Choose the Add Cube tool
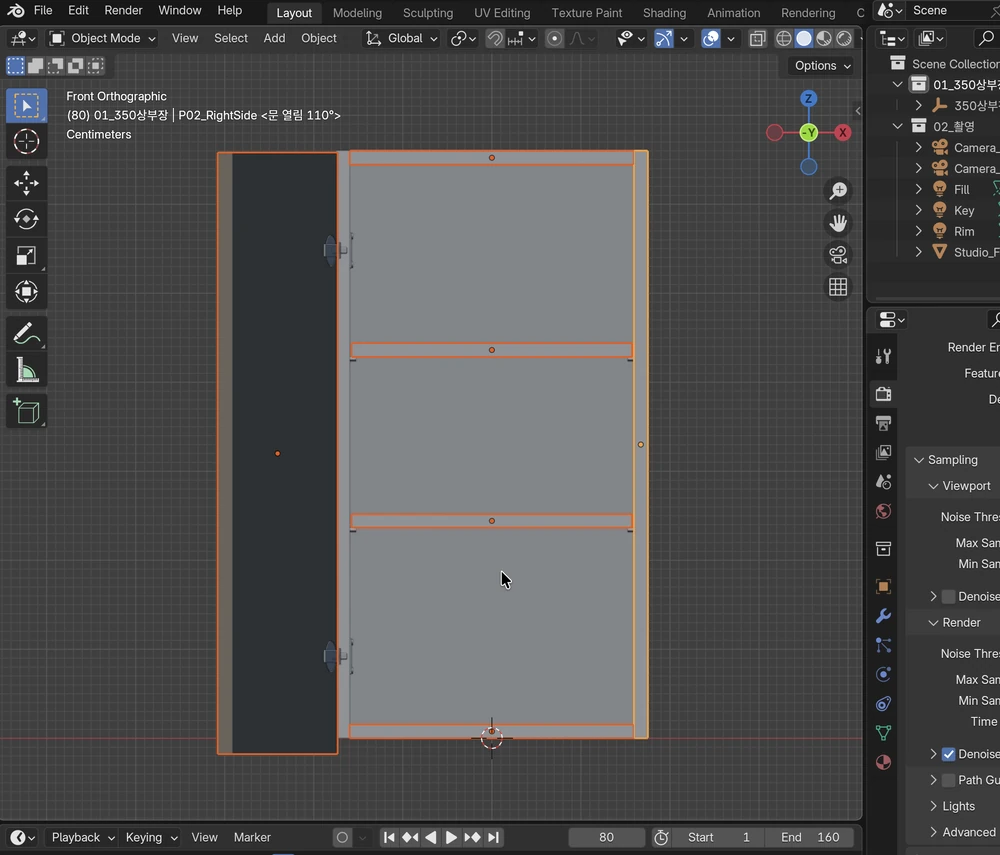 pos(26,411)
